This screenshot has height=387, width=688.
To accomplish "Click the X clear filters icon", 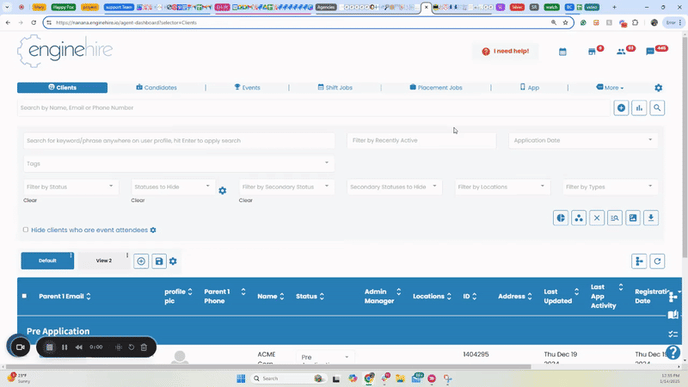I will click(x=597, y=218).
